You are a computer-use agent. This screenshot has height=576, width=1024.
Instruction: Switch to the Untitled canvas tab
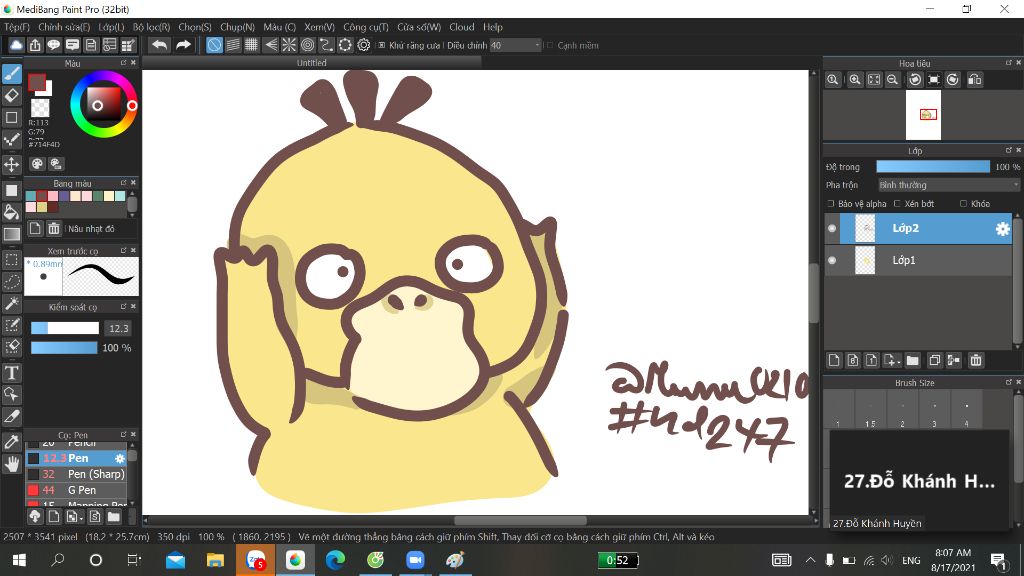(312, 63)
